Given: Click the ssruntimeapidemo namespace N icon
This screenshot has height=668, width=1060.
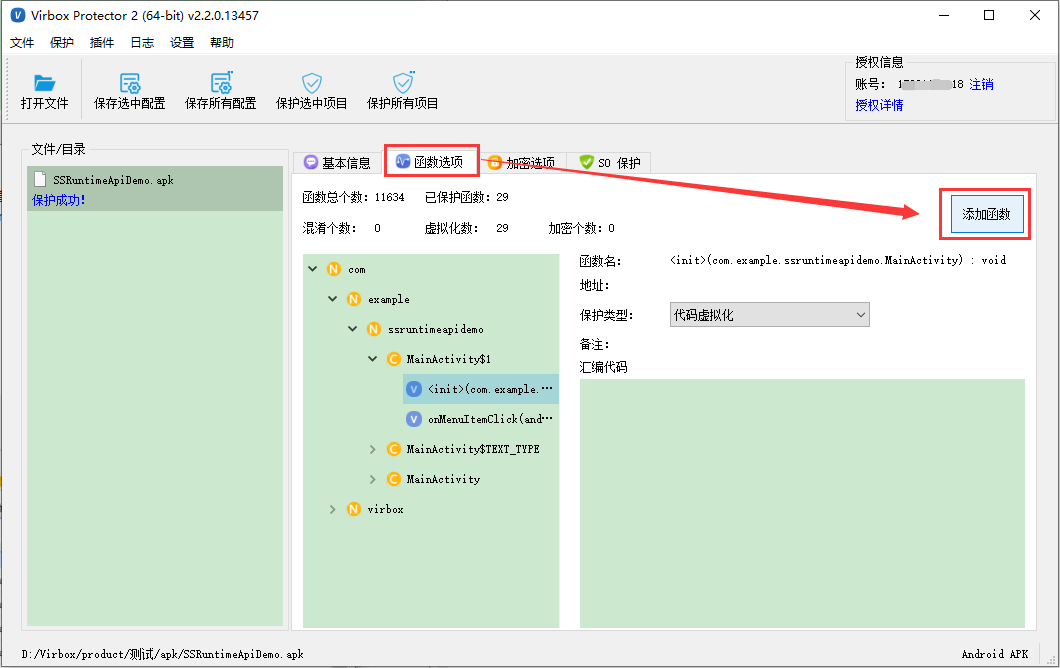Looking at the screenshot, I should click(374, 329).
